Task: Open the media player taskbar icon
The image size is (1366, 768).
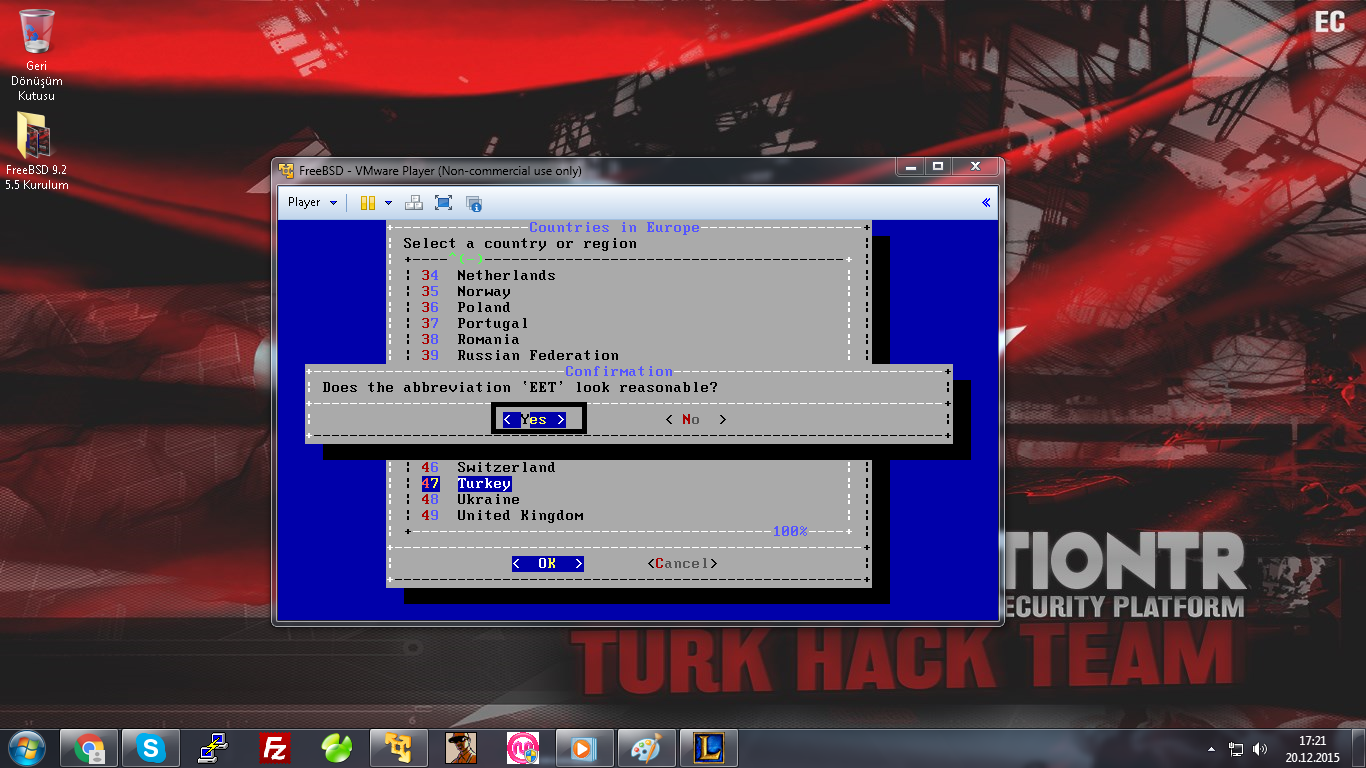Action: (584, 748)
